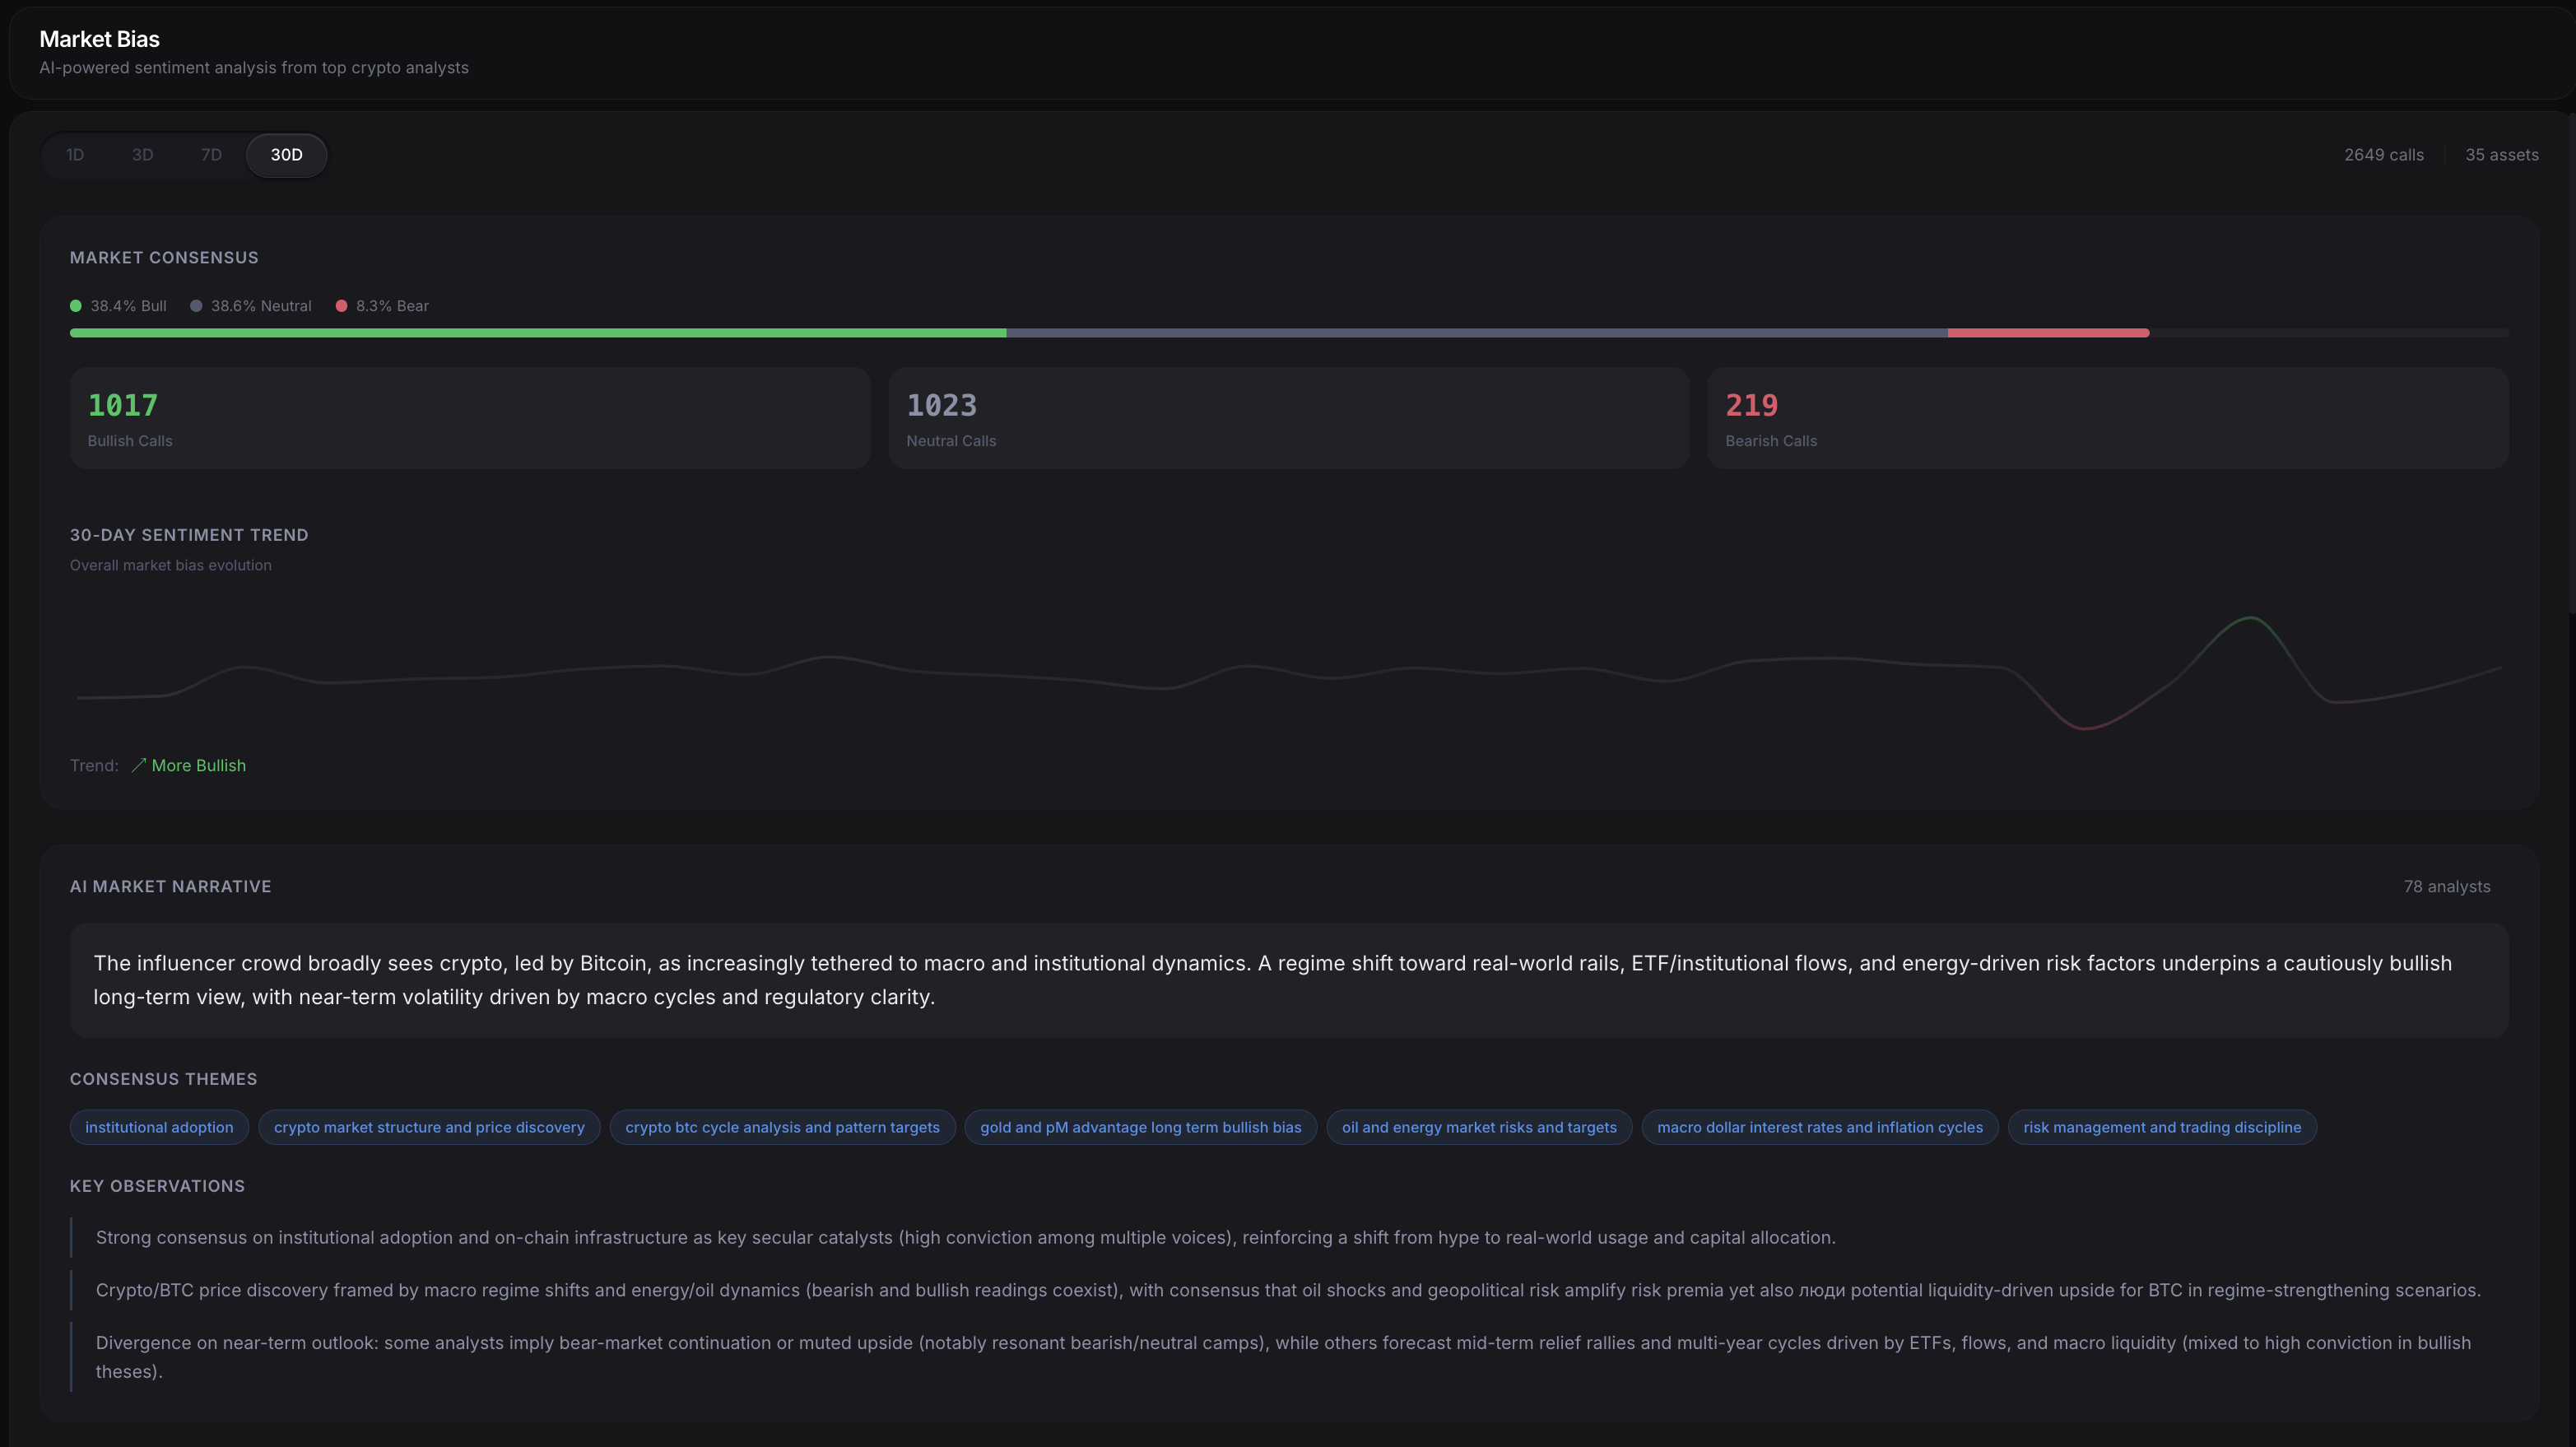Choose the 7D timeframe option
Viewport: 2576px width, 1447px height.
coord(211,155)
